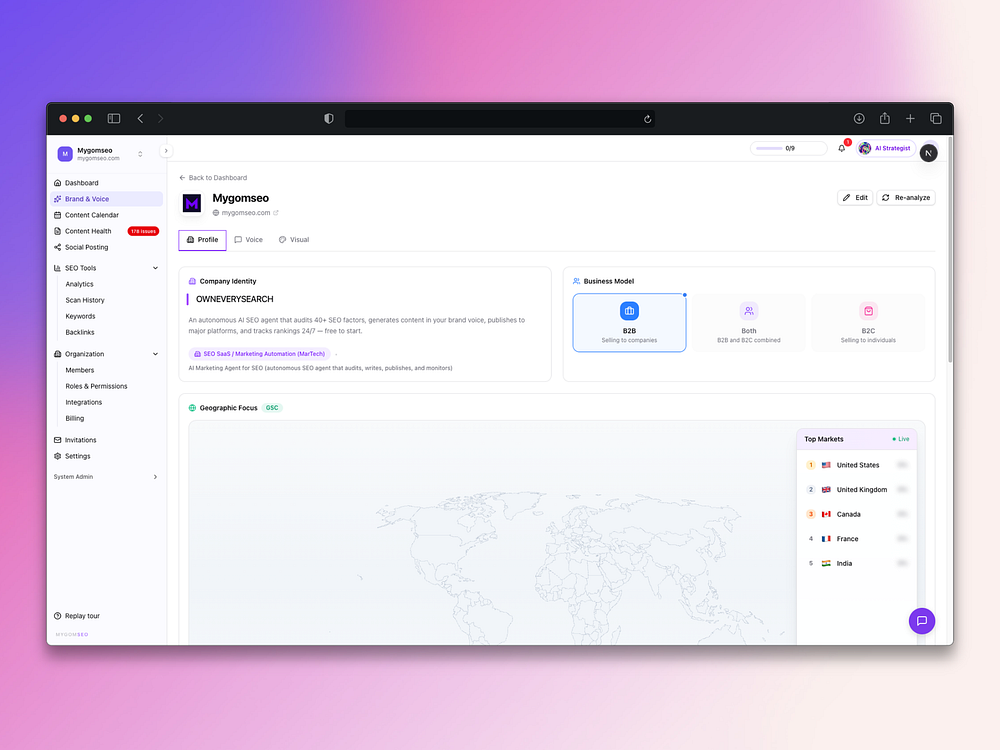1000x750 pixels.
Task: Click the GSC badge
Action: 272,408
